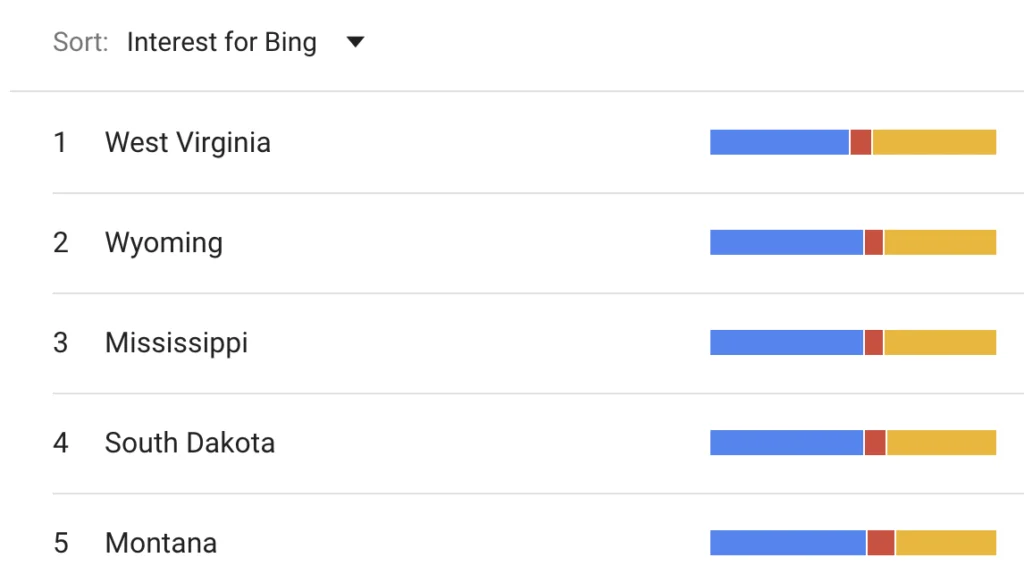
Task: Click the rank number 5 label
Action: pyautogui.click(x=60, y=542)
